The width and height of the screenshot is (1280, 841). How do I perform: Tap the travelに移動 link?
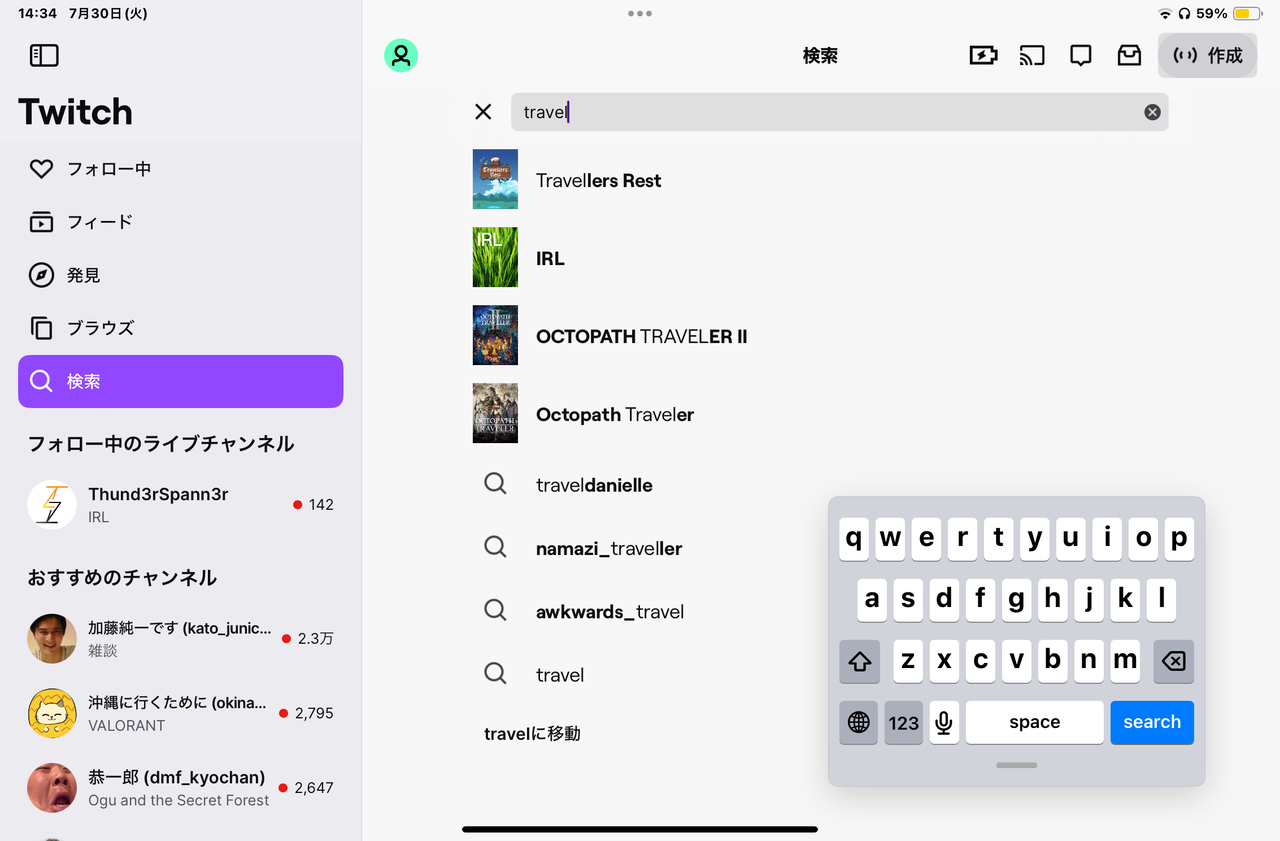tap(532, 734)
